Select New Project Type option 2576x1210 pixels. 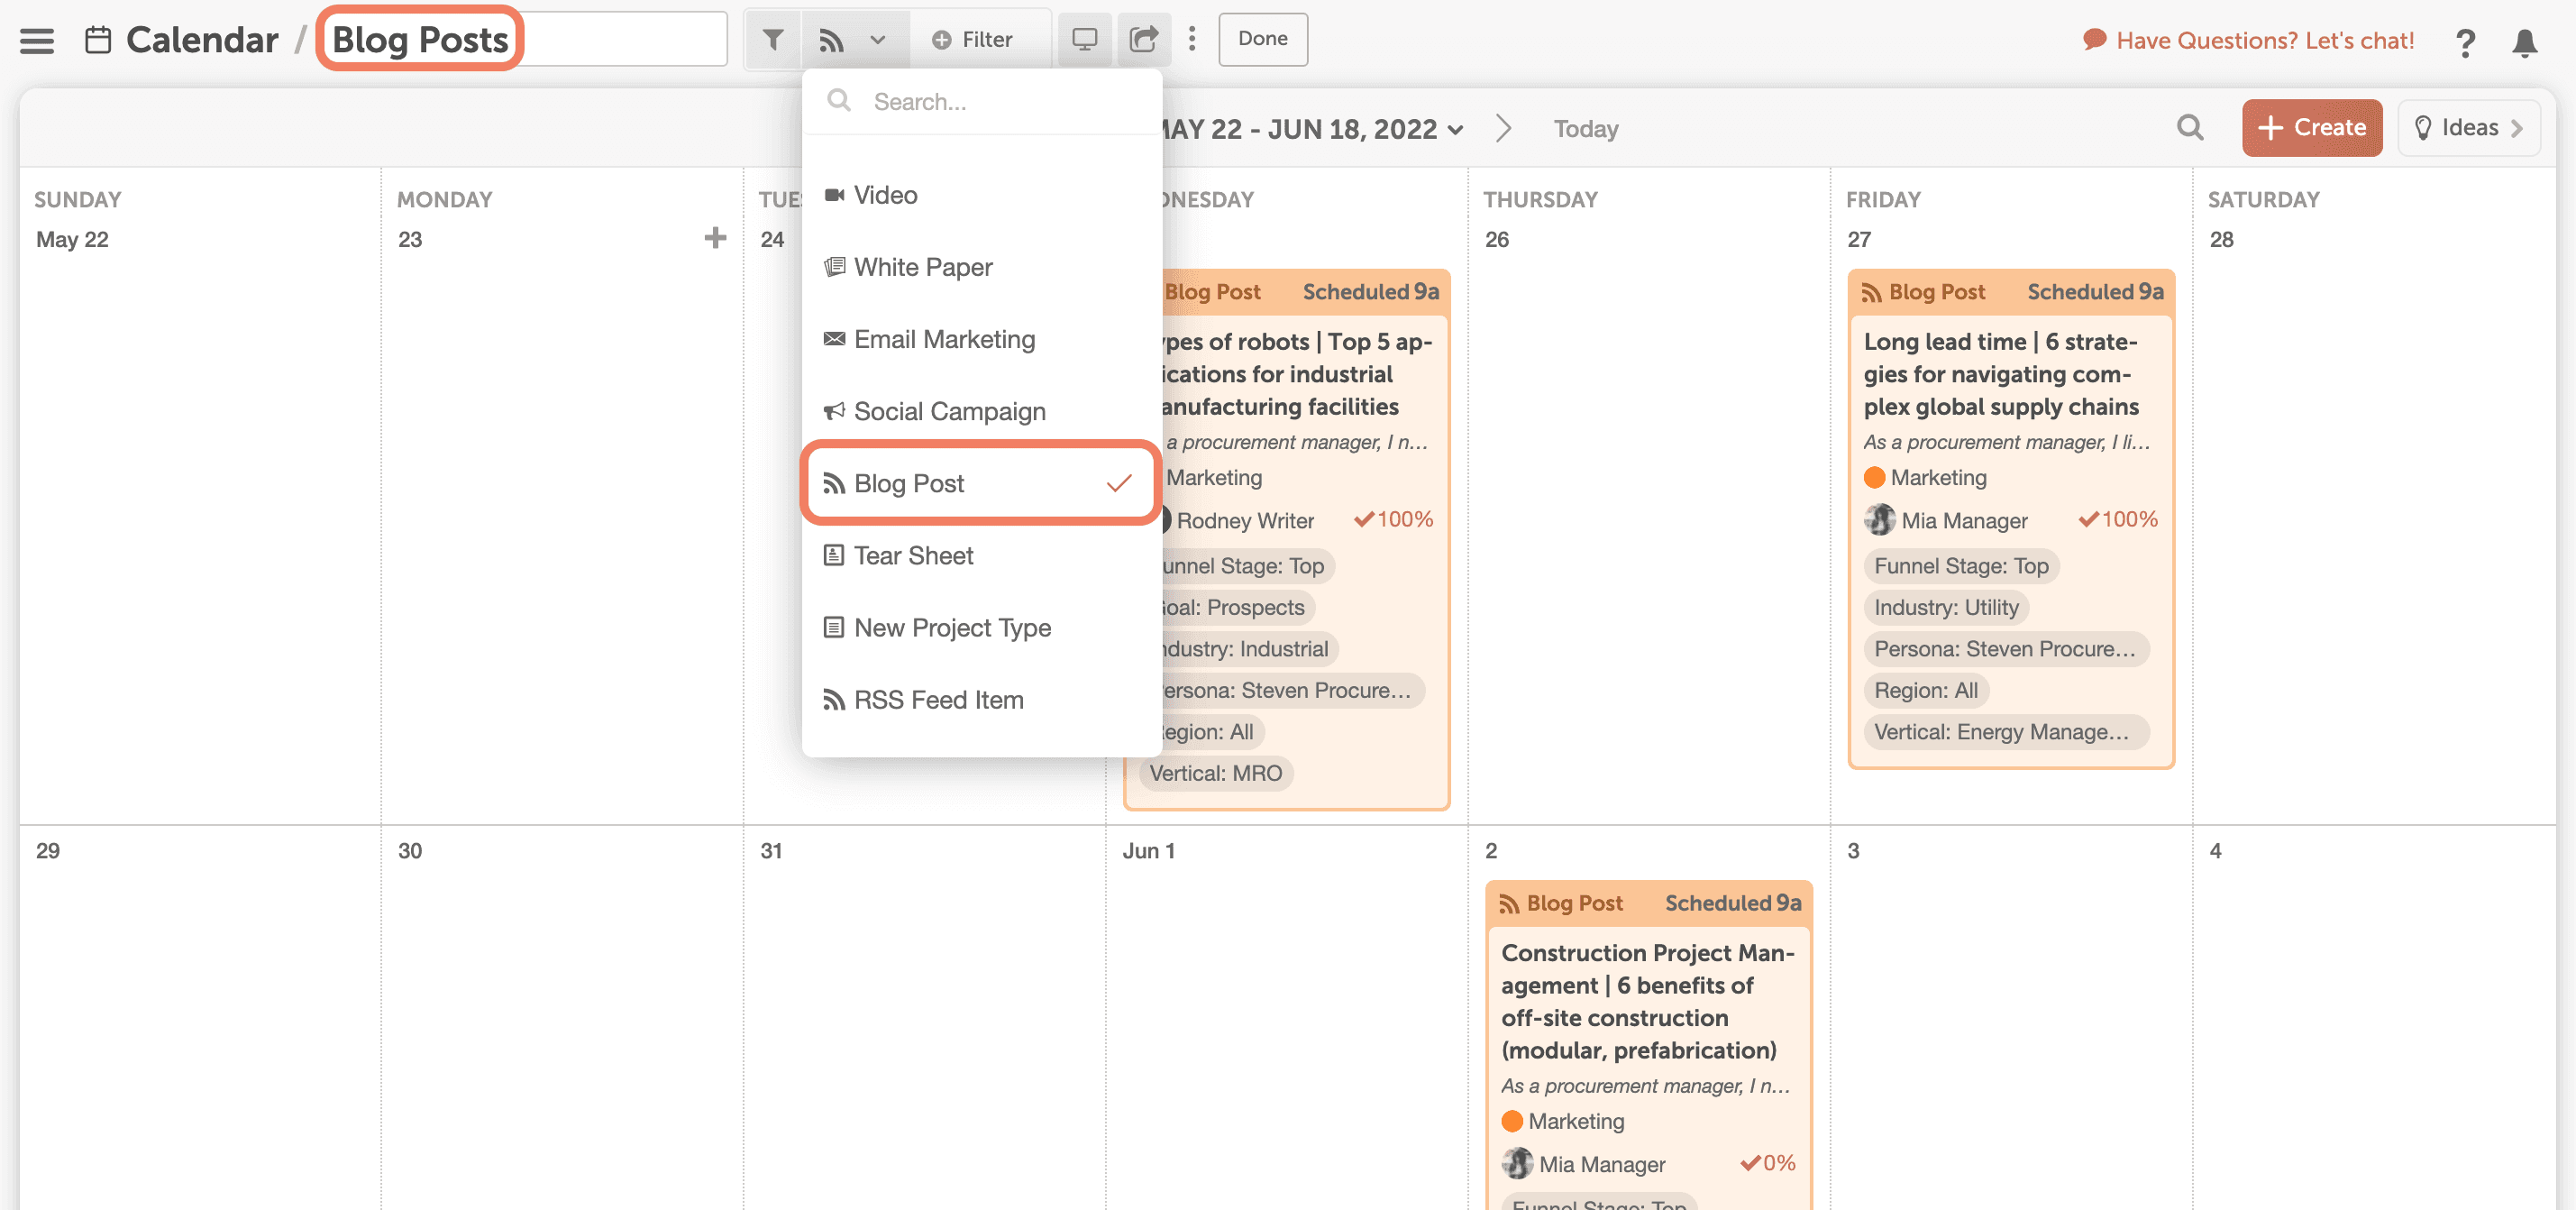coord(982,627)
